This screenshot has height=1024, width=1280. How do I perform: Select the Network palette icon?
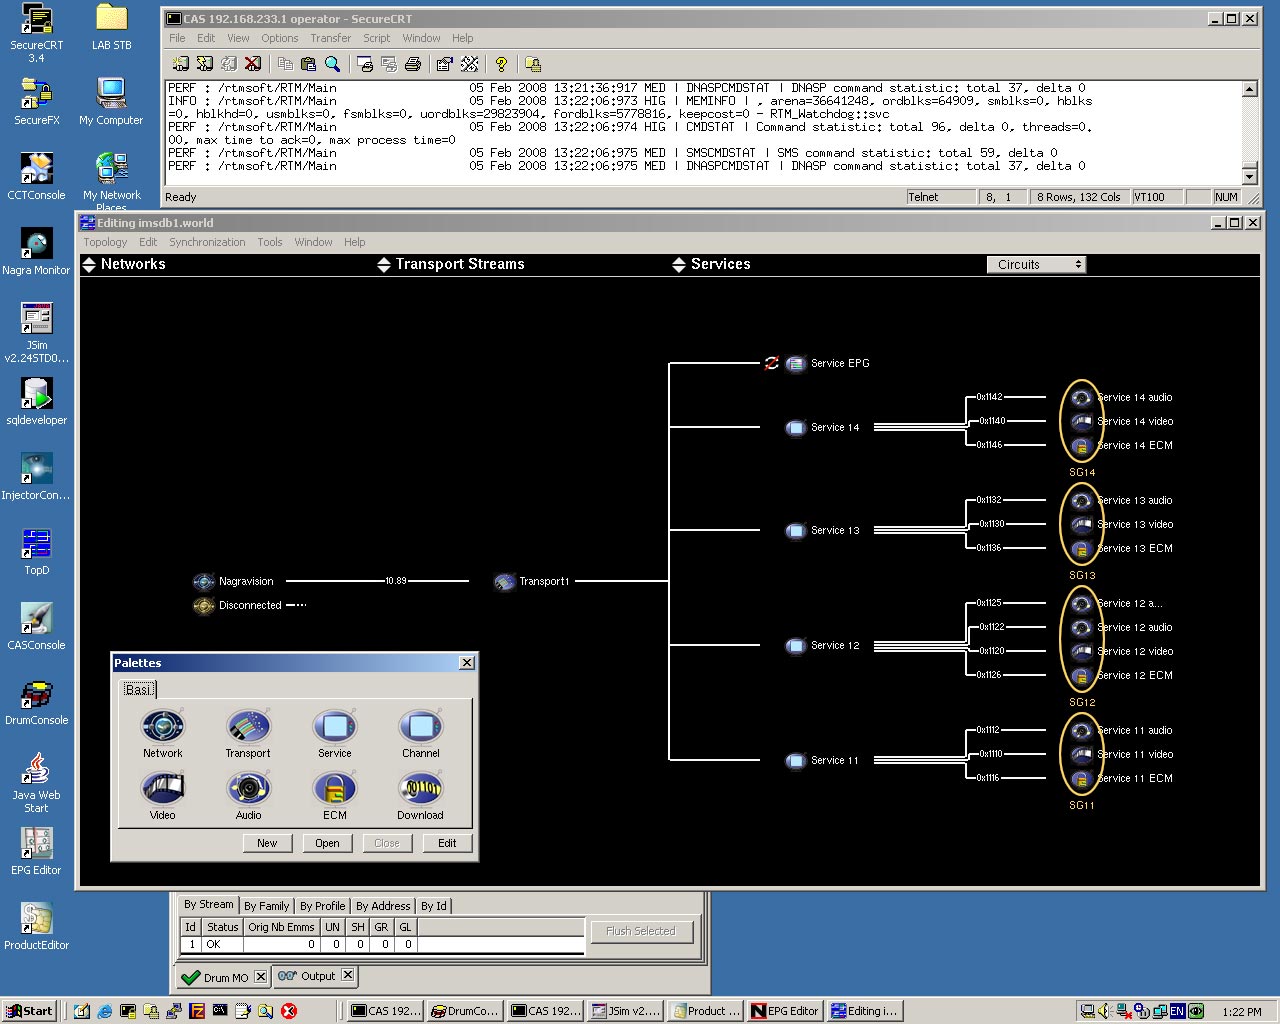click(x=163, y=727)
